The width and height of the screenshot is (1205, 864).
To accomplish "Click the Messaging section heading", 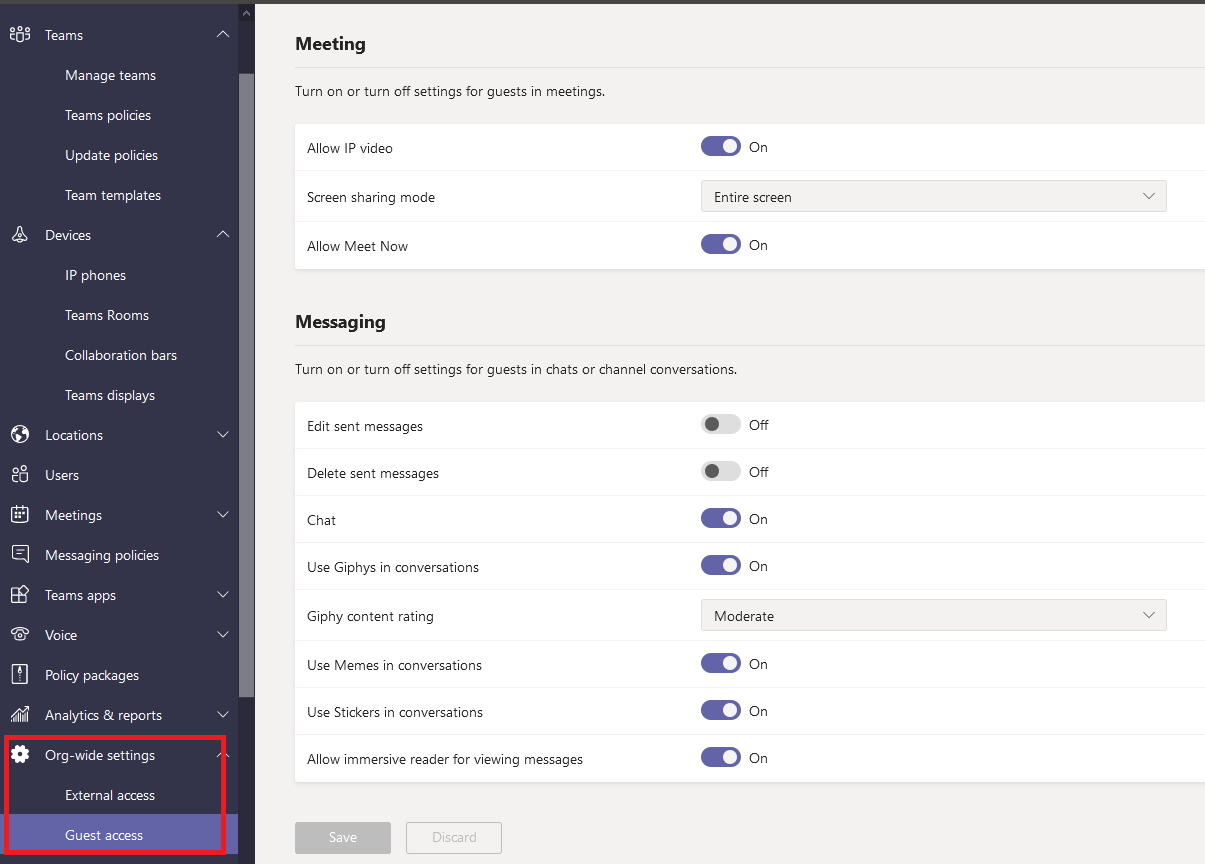I will (x=341, y=322).
